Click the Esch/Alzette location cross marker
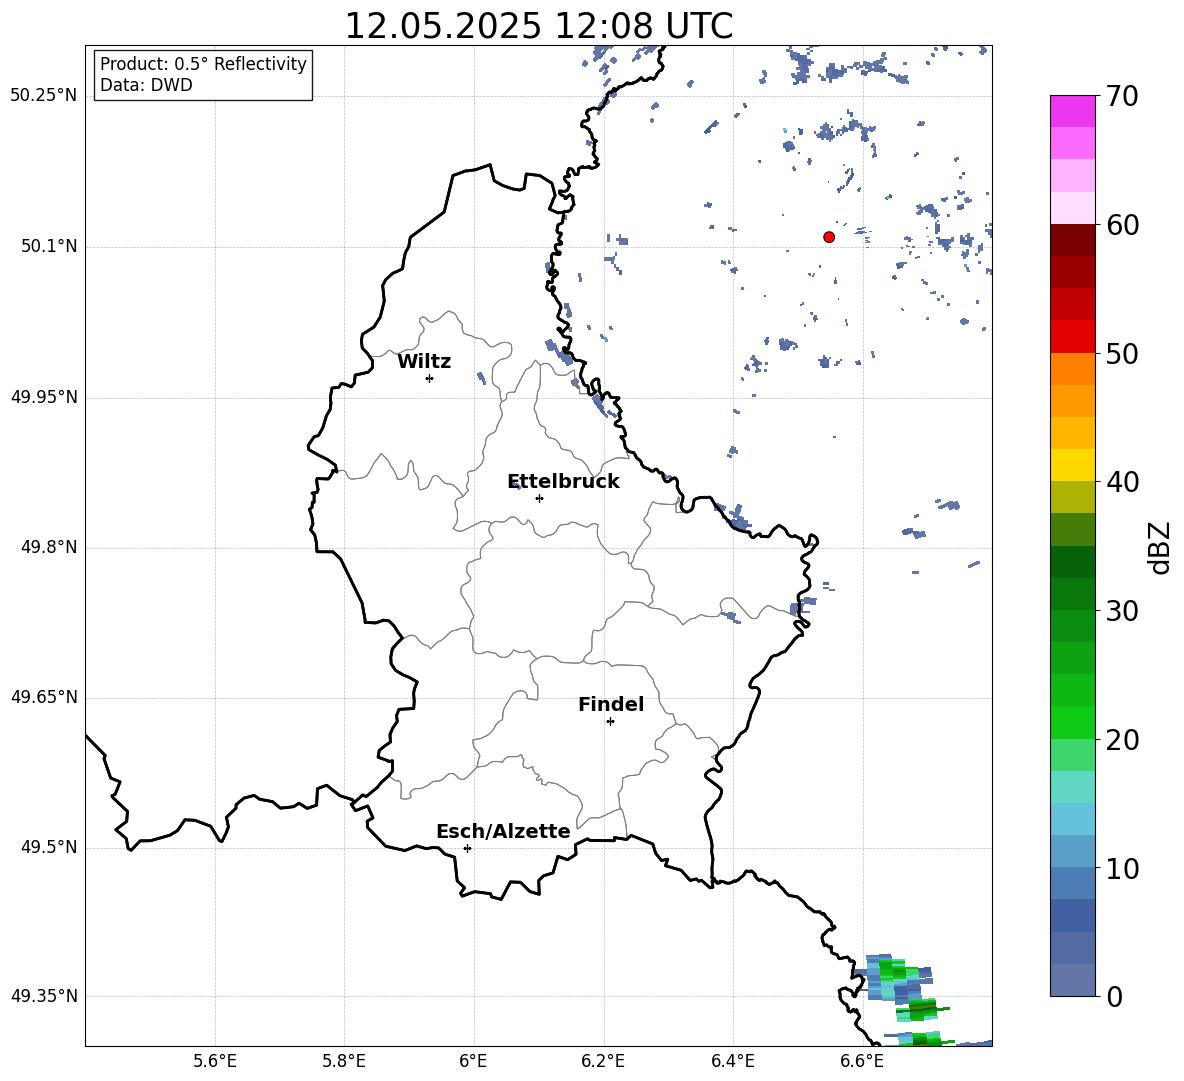 tap(467, 848)
